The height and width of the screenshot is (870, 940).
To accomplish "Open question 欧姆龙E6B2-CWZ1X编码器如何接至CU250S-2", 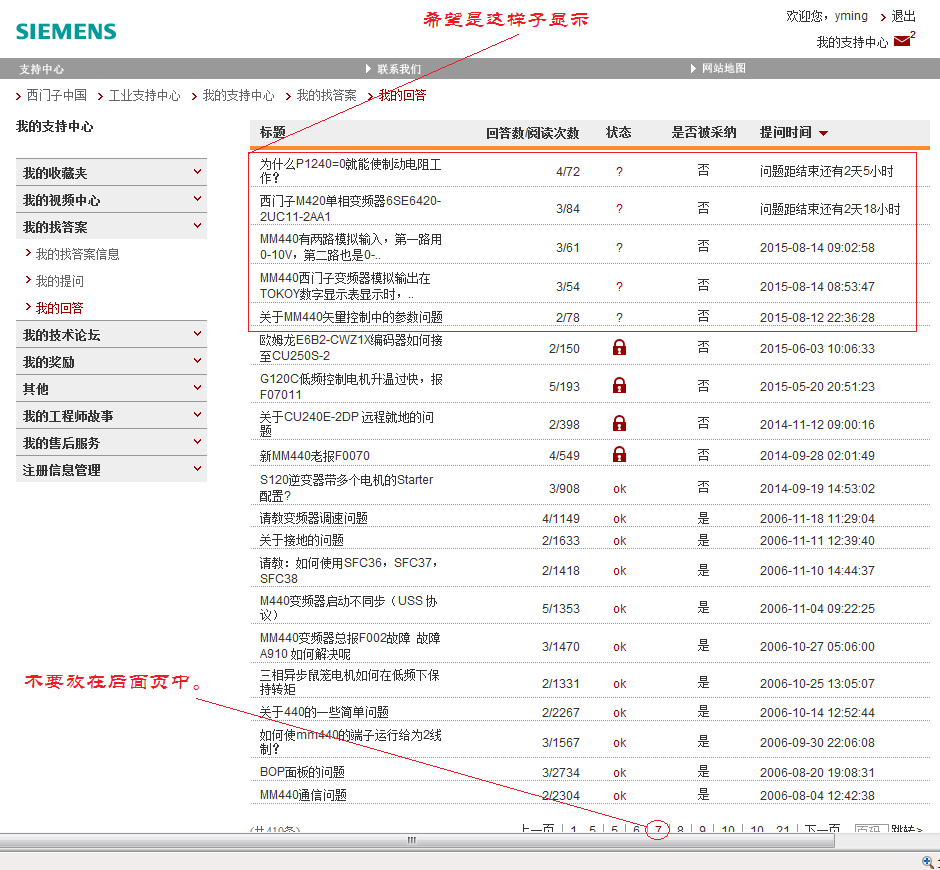I will [x=351, y=348].
